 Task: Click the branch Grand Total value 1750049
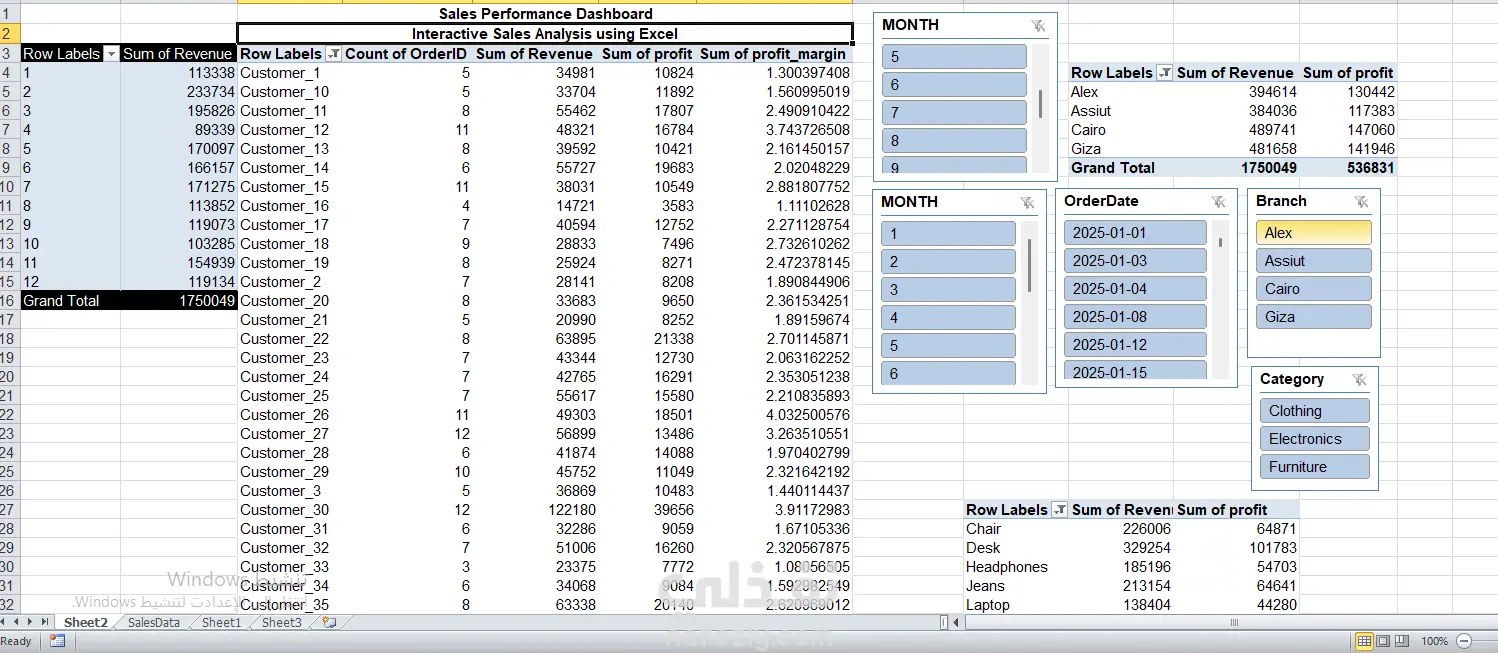coord(1268,168)
